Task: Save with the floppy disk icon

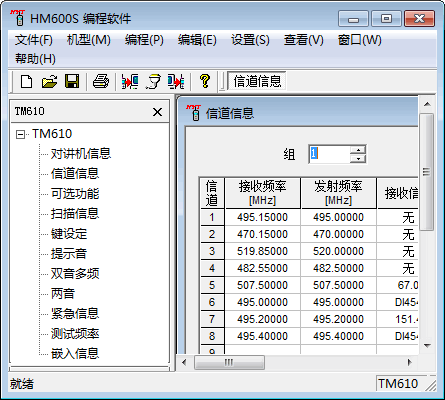Action: coord(72,81)
